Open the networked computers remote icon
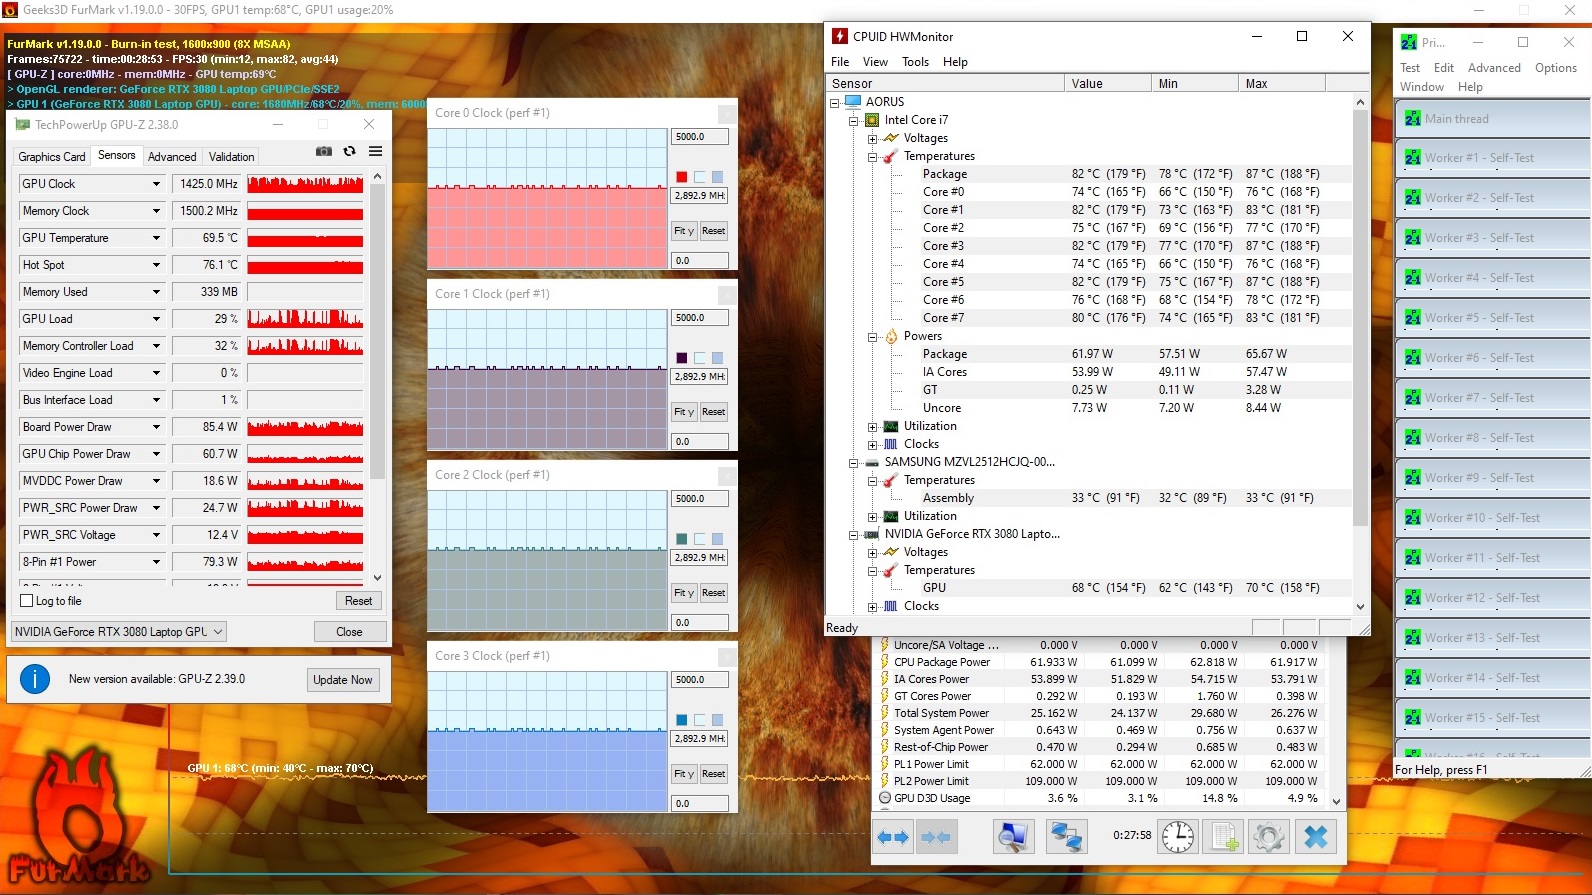Image resolution: width=1592 pixels, height=895 pixels. tap(1066, 837)
